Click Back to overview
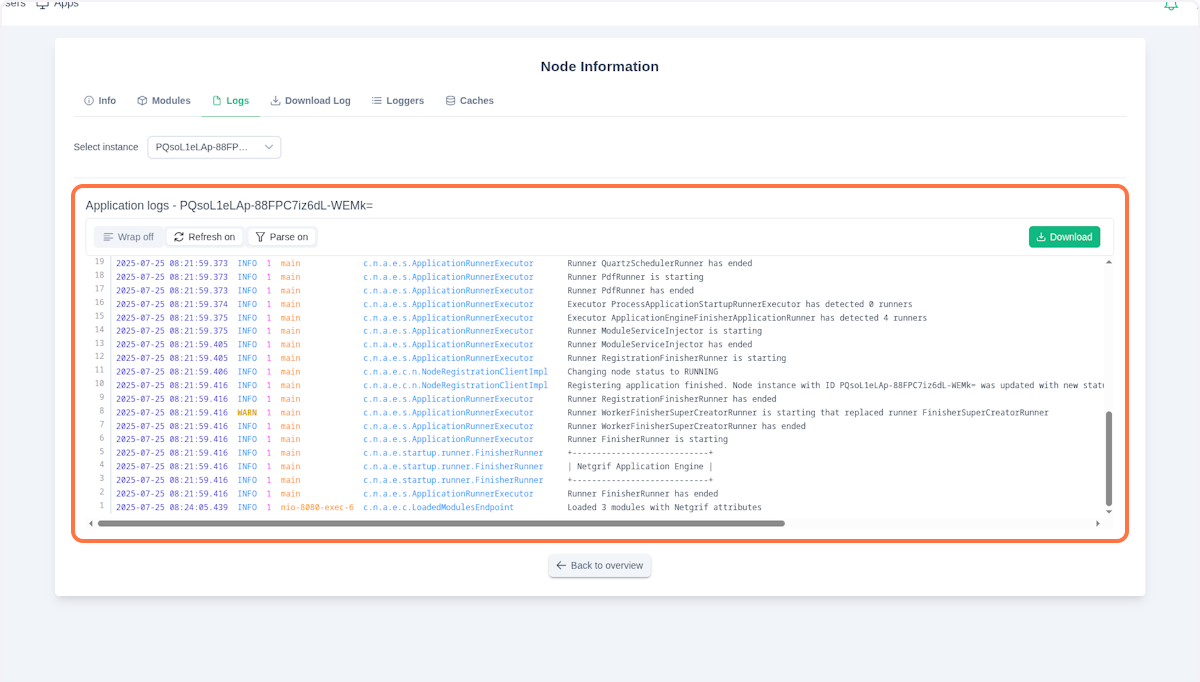This screenshot has height=682, width=1200. [x=599, y=565]
